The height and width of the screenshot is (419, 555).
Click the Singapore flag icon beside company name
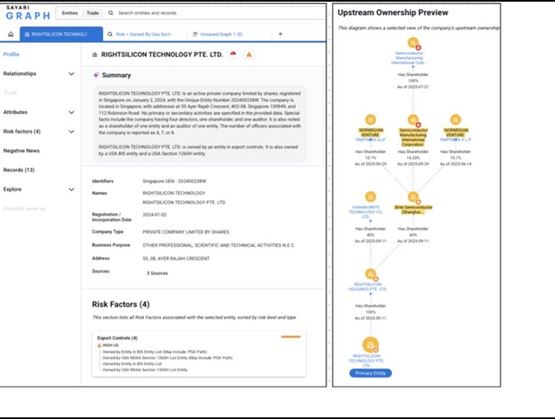click(233, 54)
